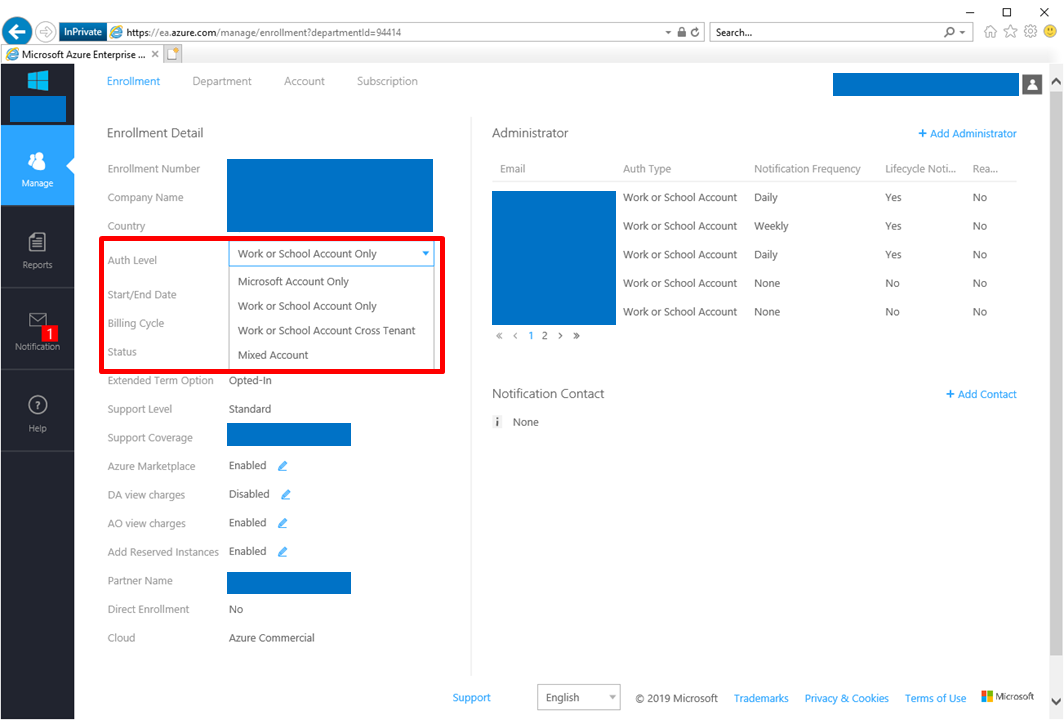Collapse the Auth Level dropdown arrow
The image size is (1064, 720).
425,254
